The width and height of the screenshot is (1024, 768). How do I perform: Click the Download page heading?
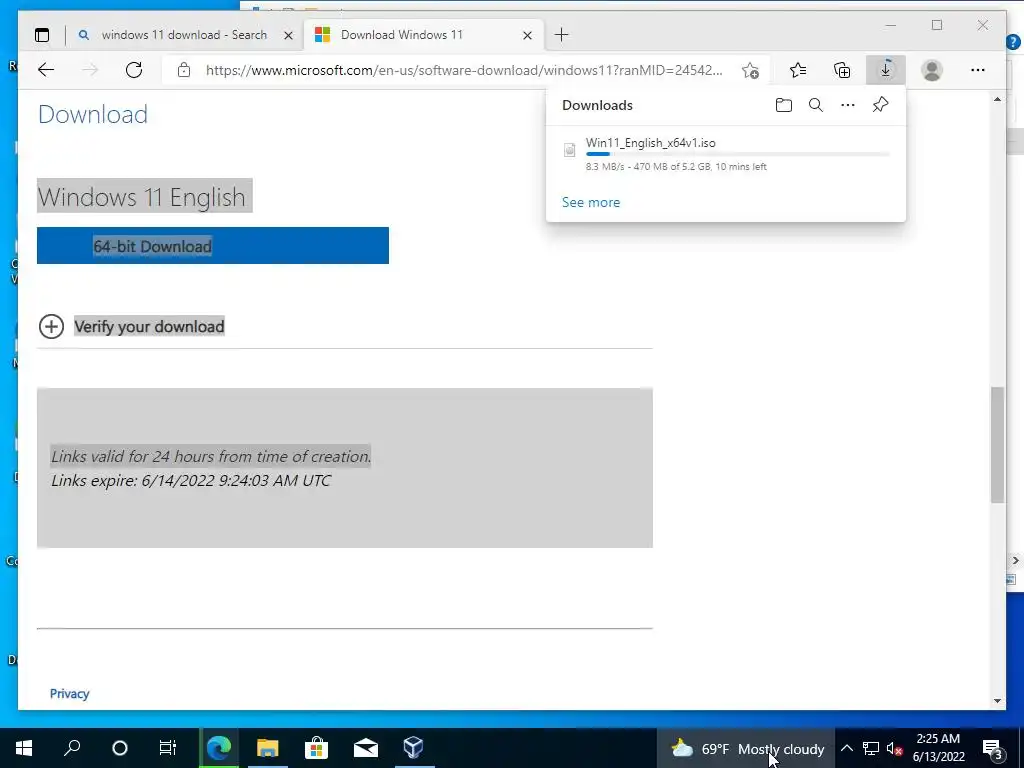(x=93, y=114)
